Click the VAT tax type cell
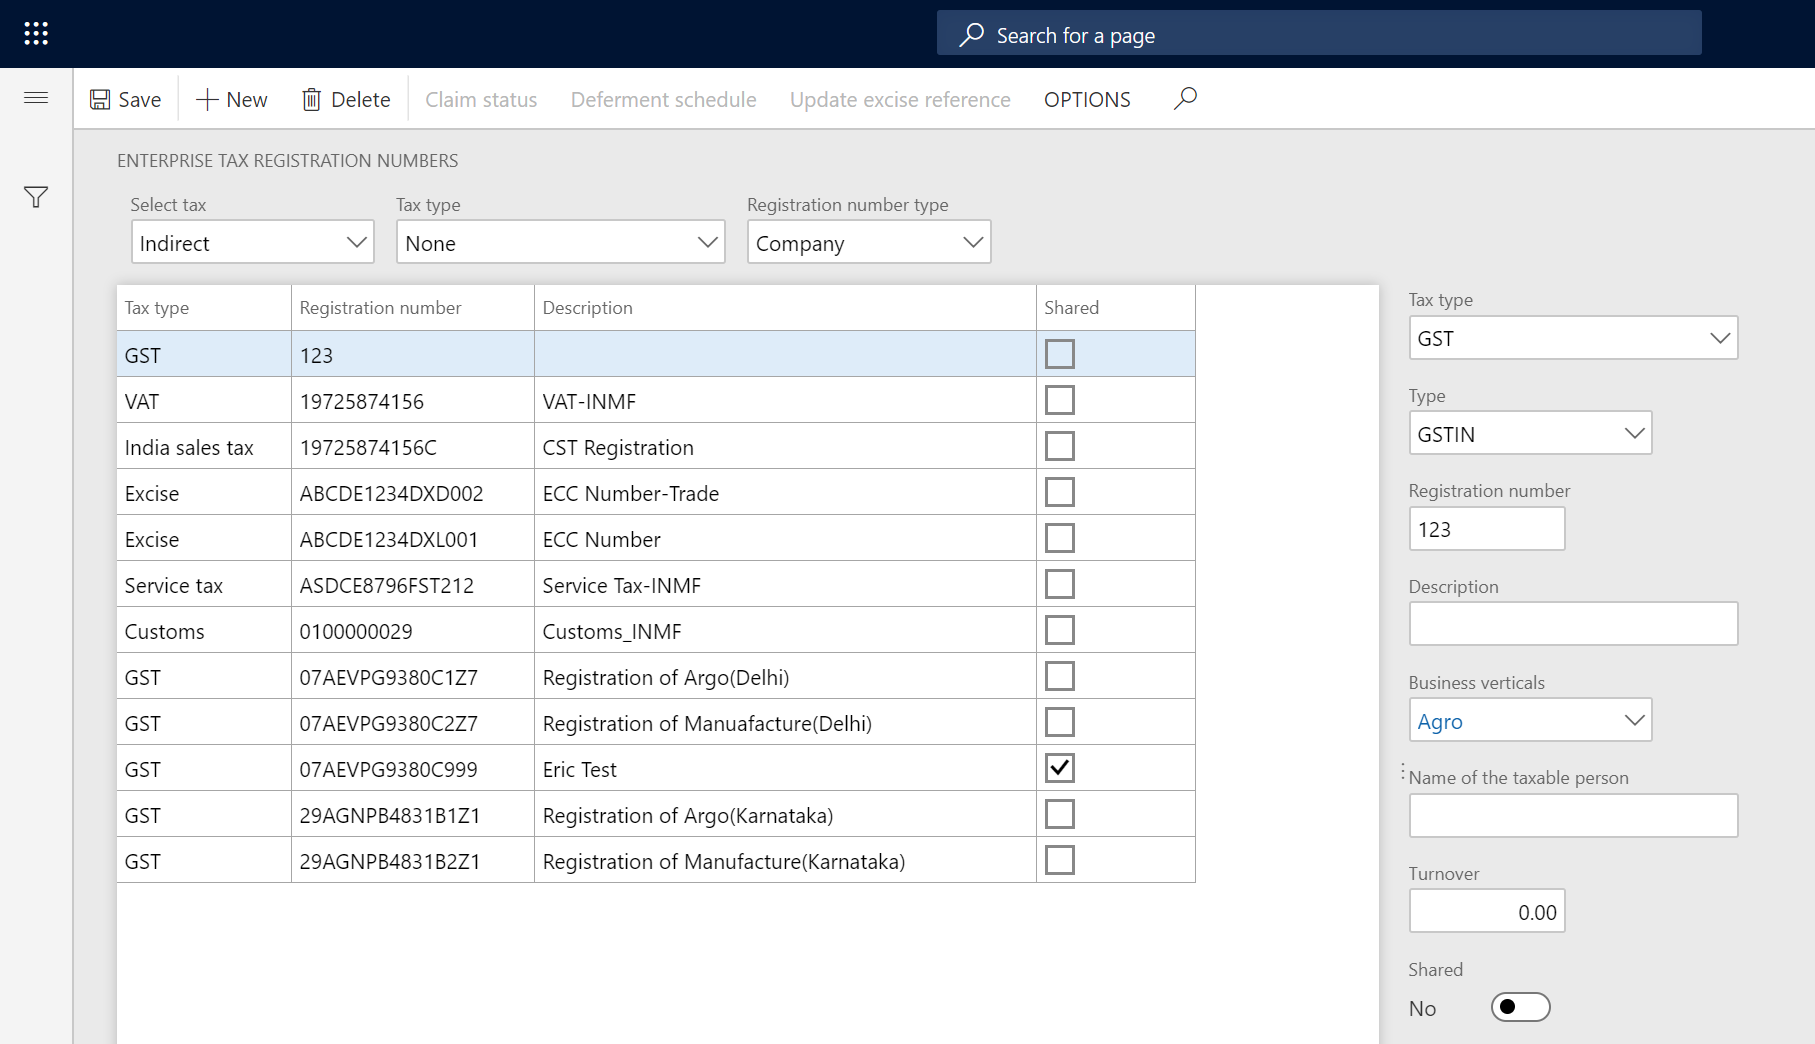 [204, 401]
